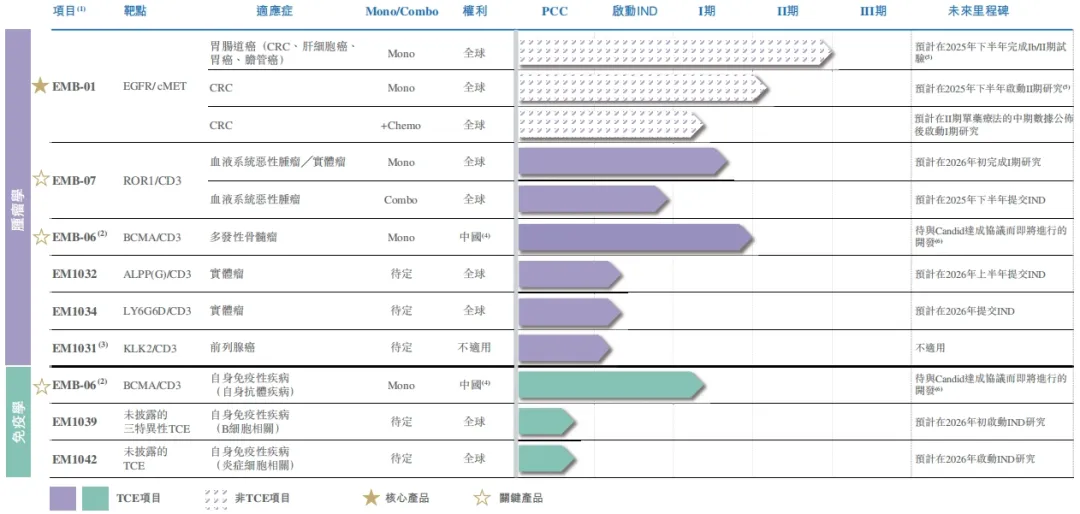Select the 腫瘤學 vertical section label
This screenshot has height=514, width=1080.
point(19,197)
